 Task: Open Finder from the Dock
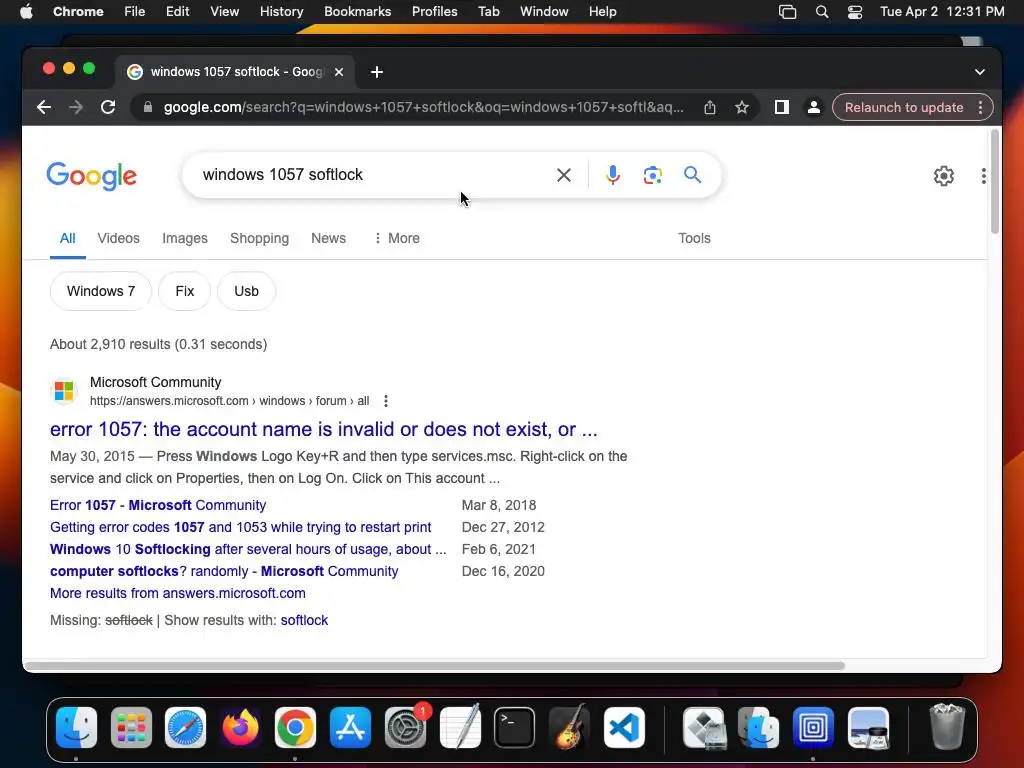76,727
